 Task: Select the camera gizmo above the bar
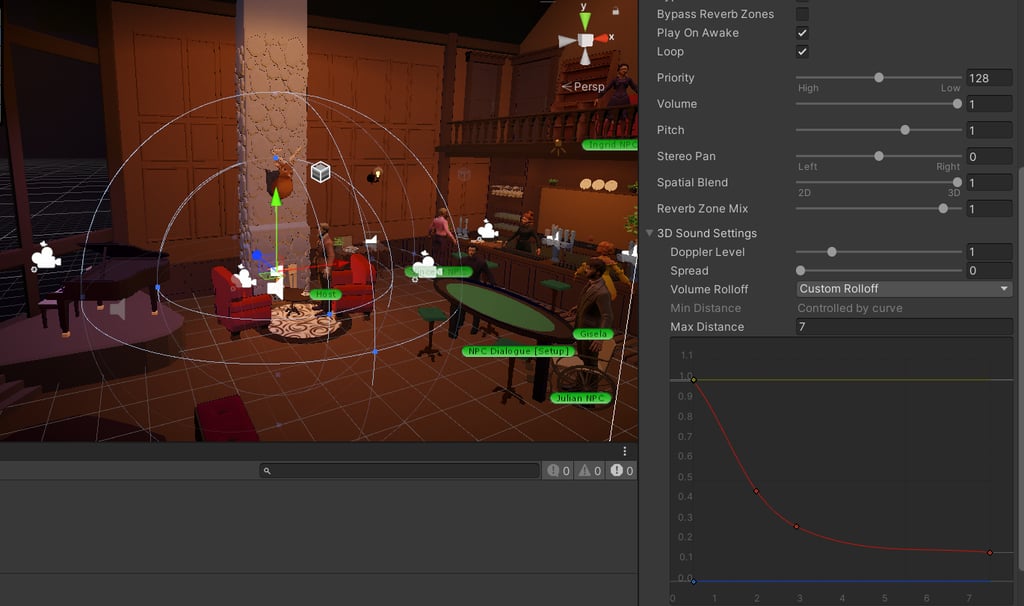487,229
